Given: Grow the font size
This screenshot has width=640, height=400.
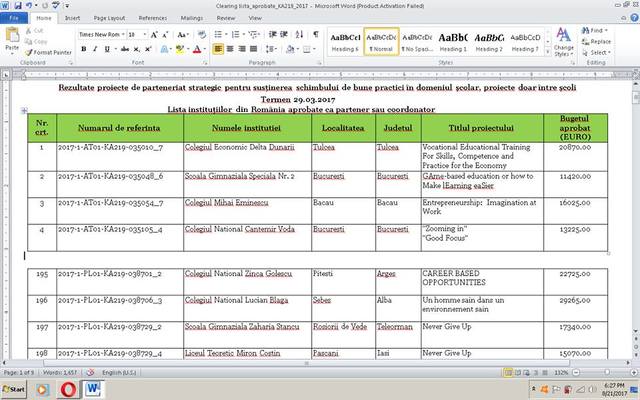Looking at the screenshot, I should click(x=154, y=35).
